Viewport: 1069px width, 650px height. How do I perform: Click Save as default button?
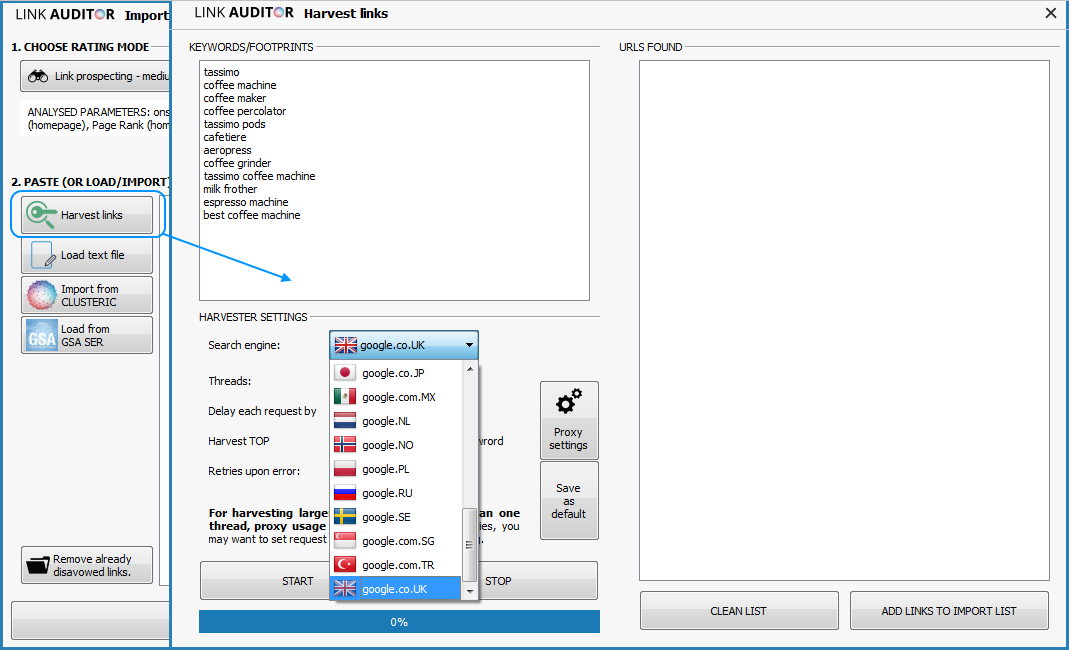point(569,501)
